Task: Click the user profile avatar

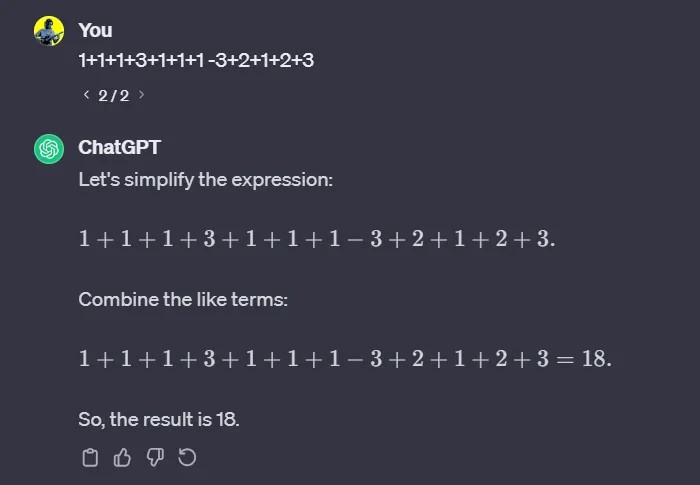Action: [49, 31]
